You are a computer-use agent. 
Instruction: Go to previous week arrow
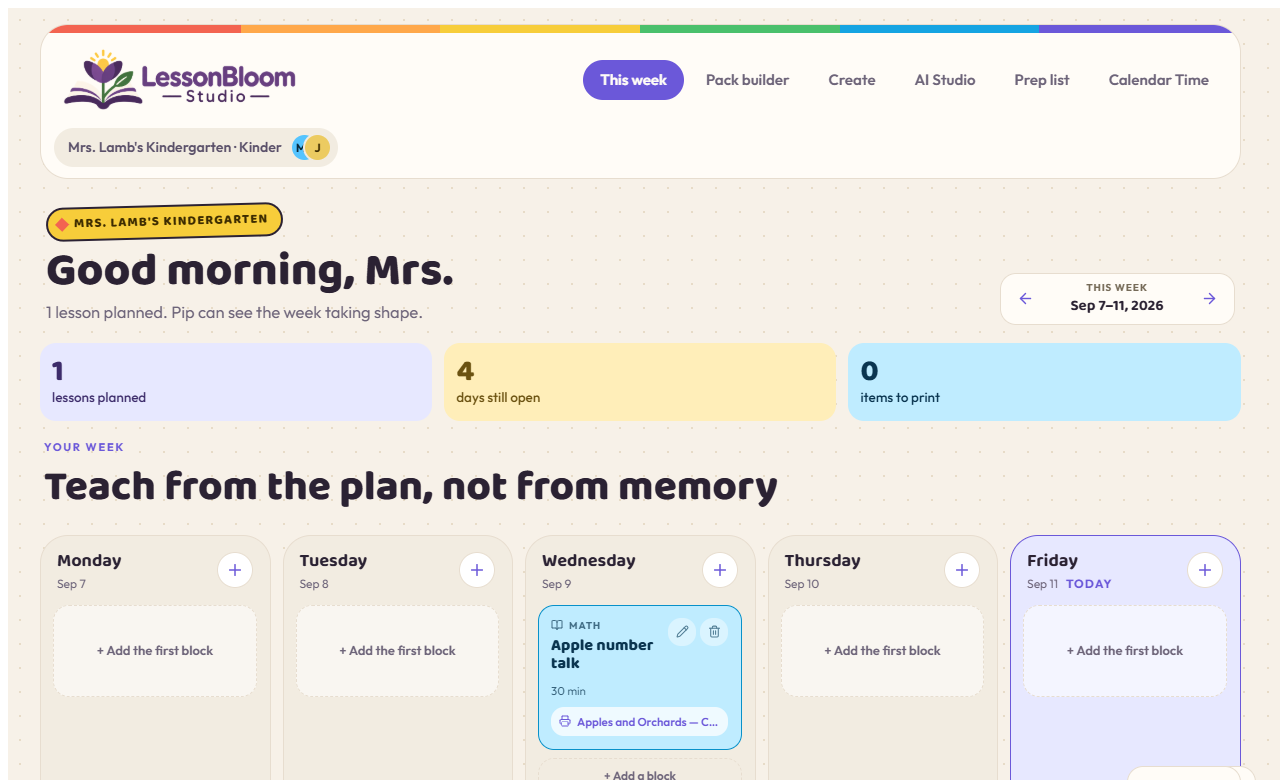click(1025, 299)
